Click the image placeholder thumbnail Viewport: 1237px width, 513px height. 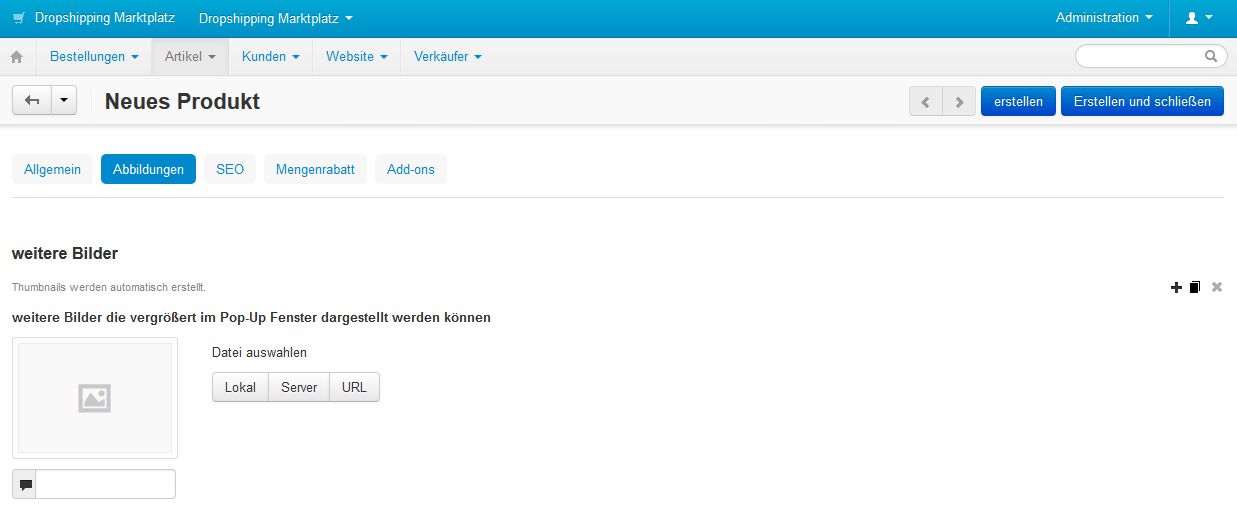click(95, 398)
